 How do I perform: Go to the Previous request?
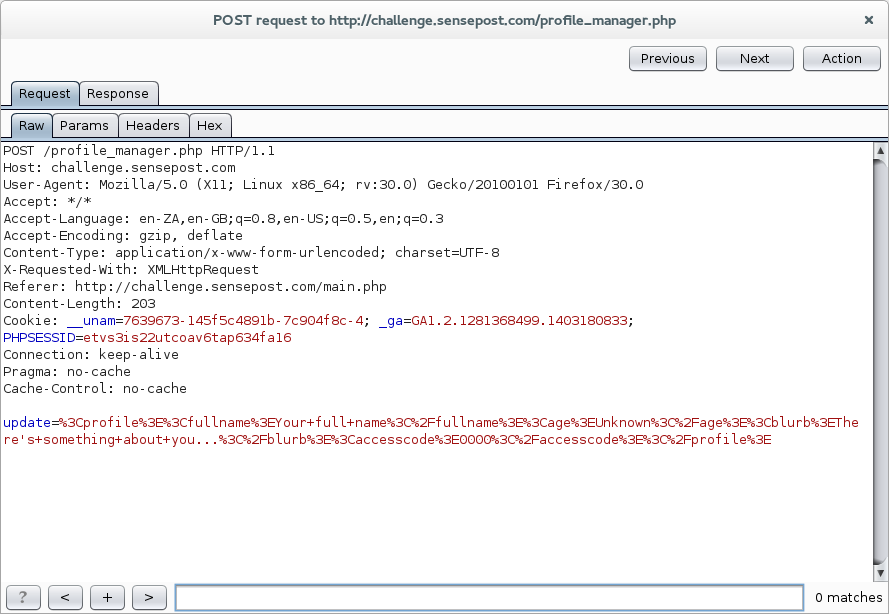click(667, 59)
